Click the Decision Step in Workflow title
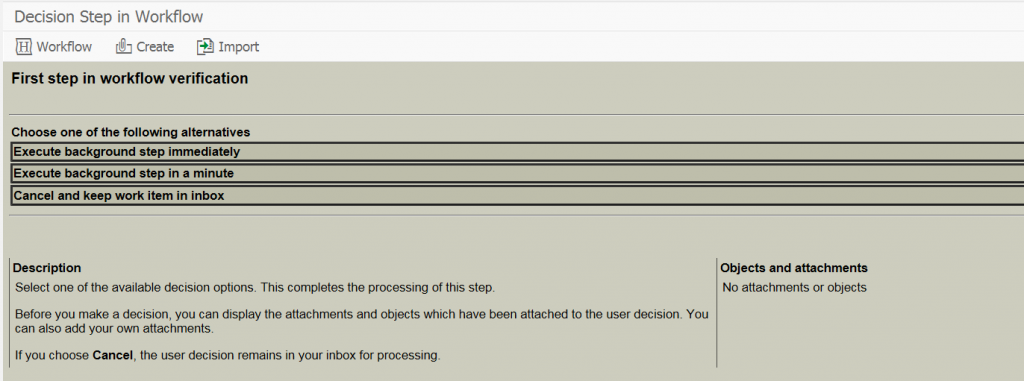This screenshot has height=381, width=1024. [108, 17]
